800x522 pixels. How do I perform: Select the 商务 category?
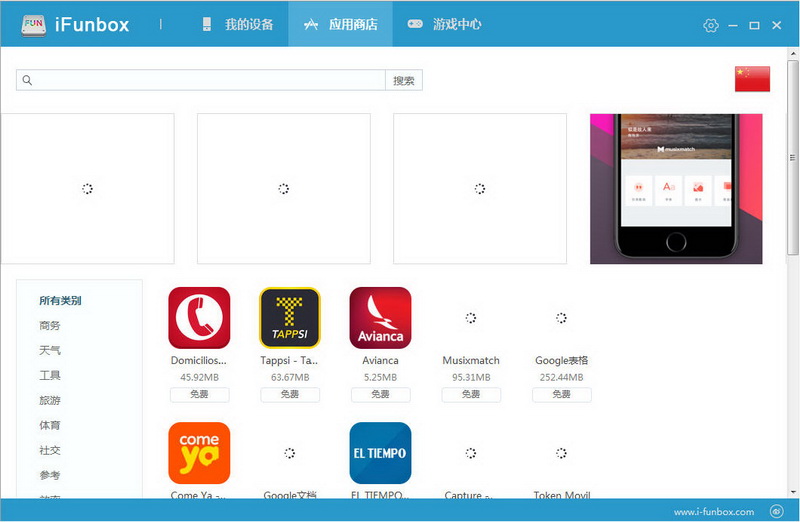[49, 326]
